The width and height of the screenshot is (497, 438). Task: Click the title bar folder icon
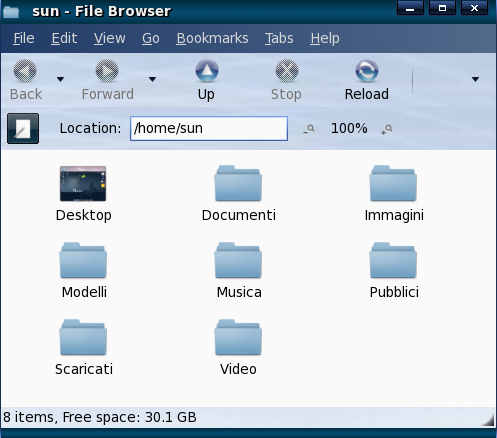[x=11, y=12]
